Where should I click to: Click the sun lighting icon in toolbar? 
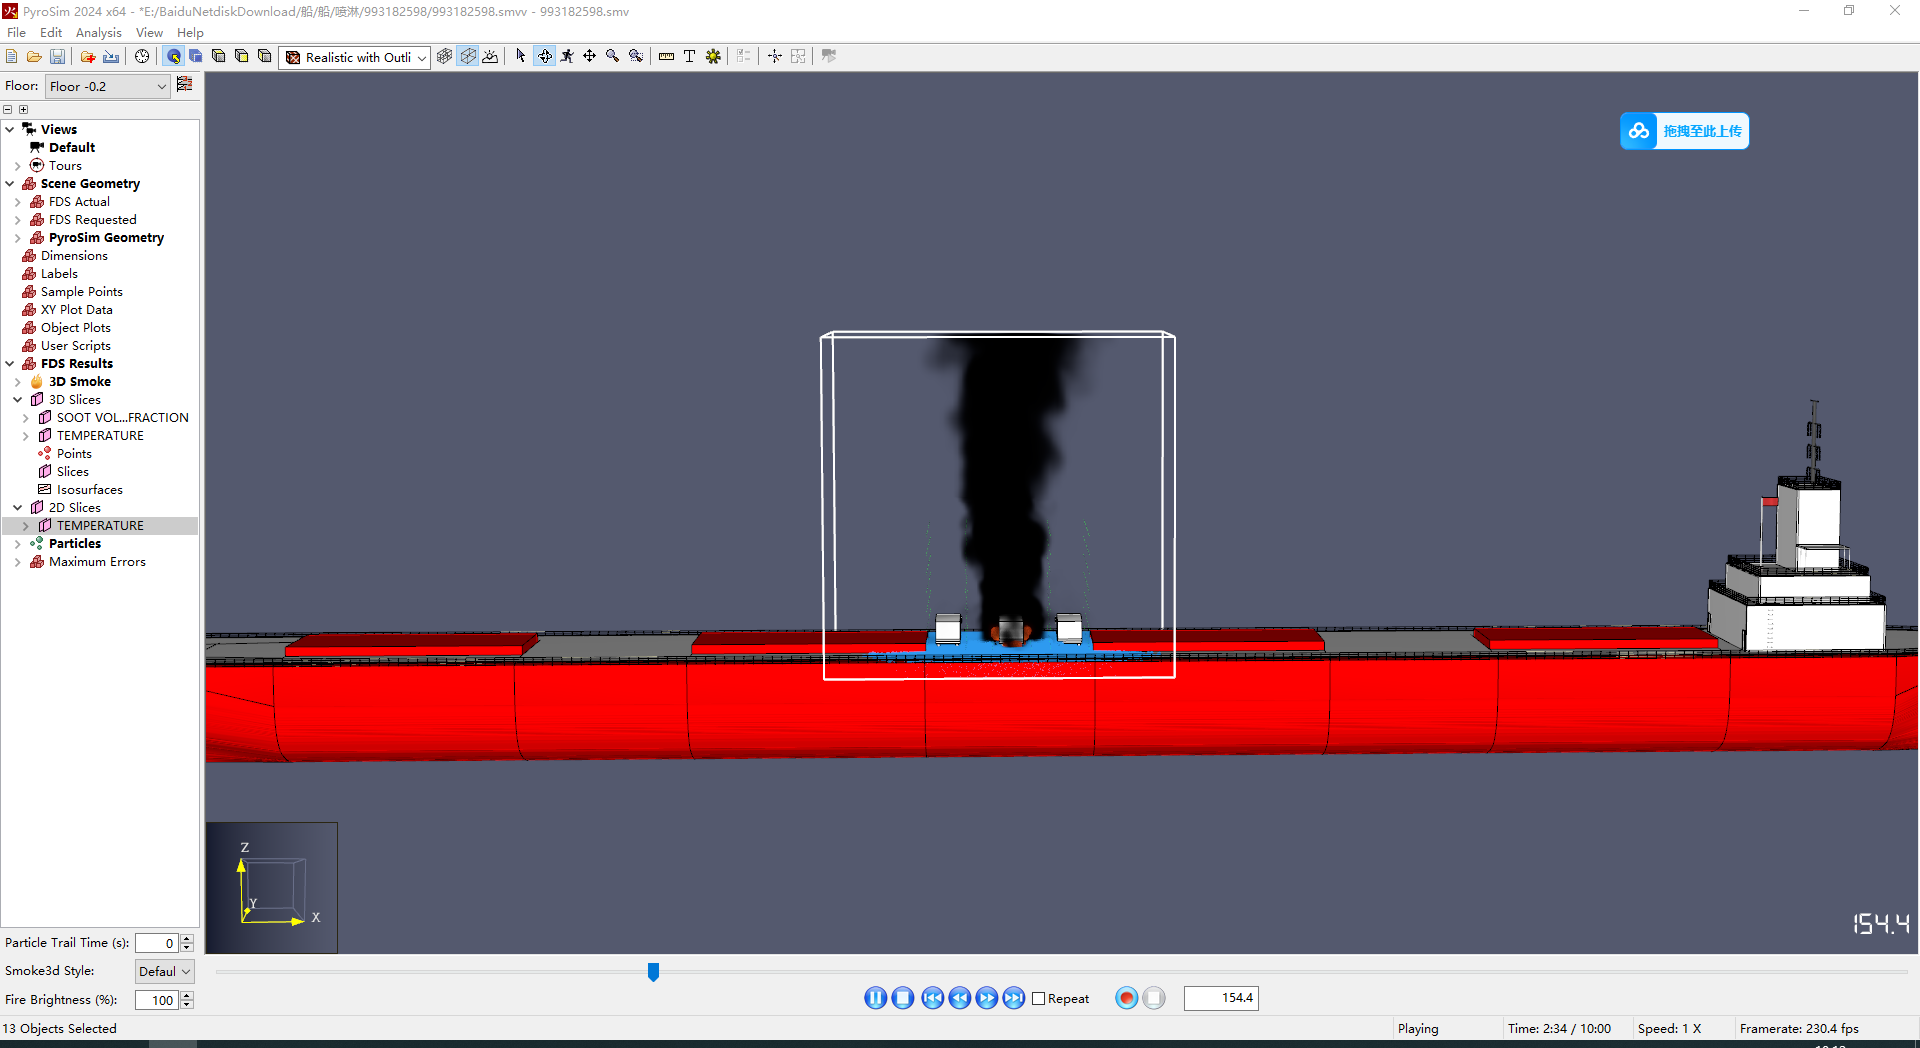click(713, 57)
